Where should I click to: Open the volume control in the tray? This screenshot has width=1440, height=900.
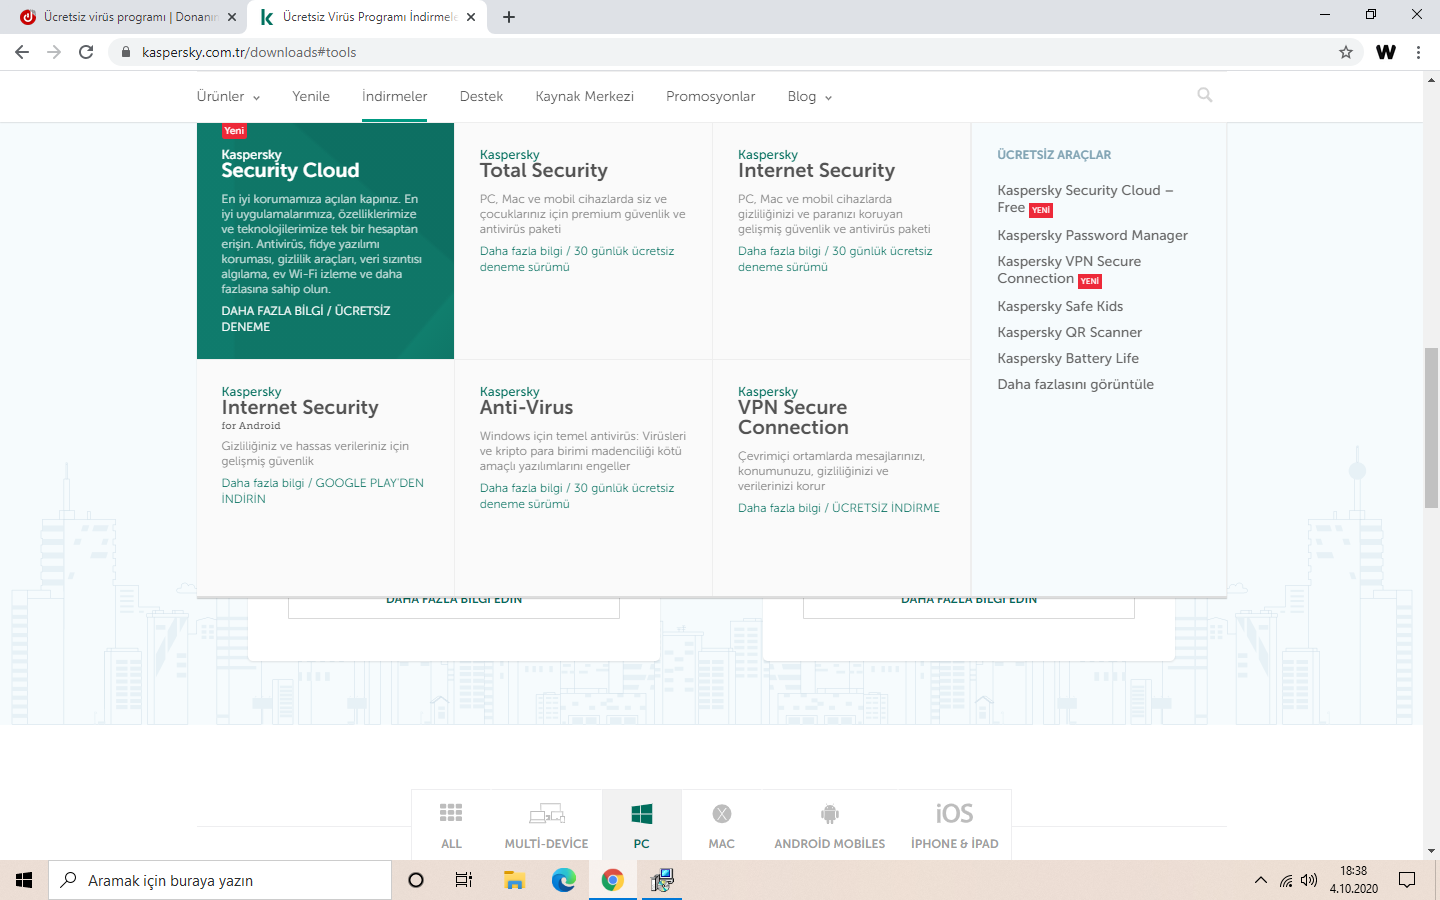pos(1309,880)
